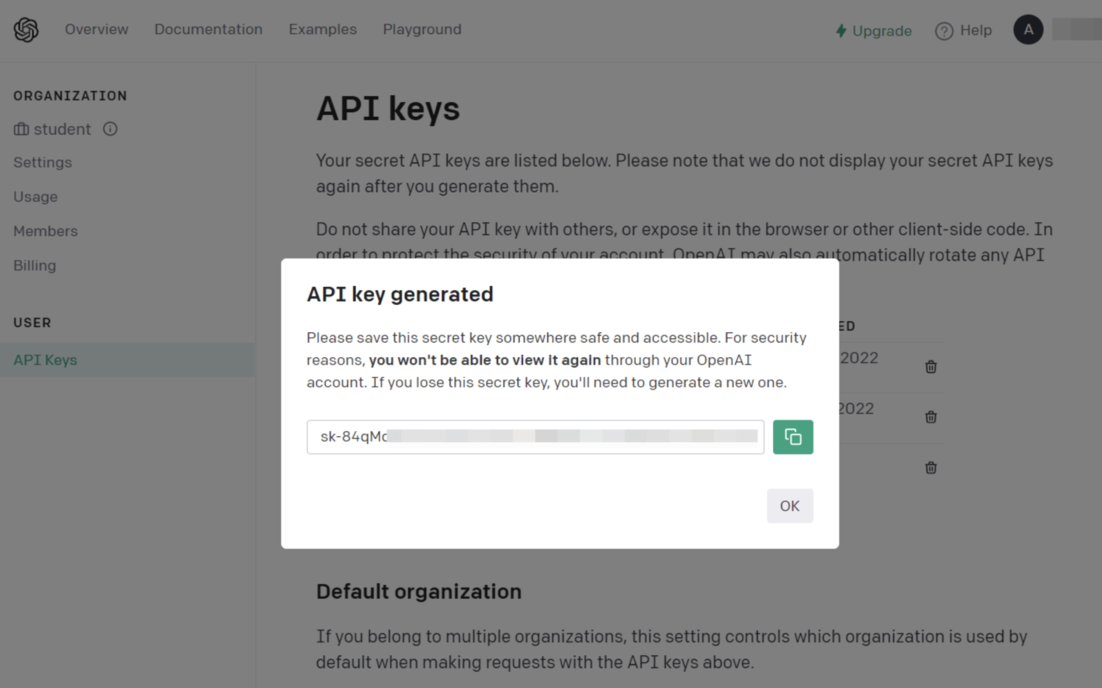Click inside the secret key text field

point(535,437)
